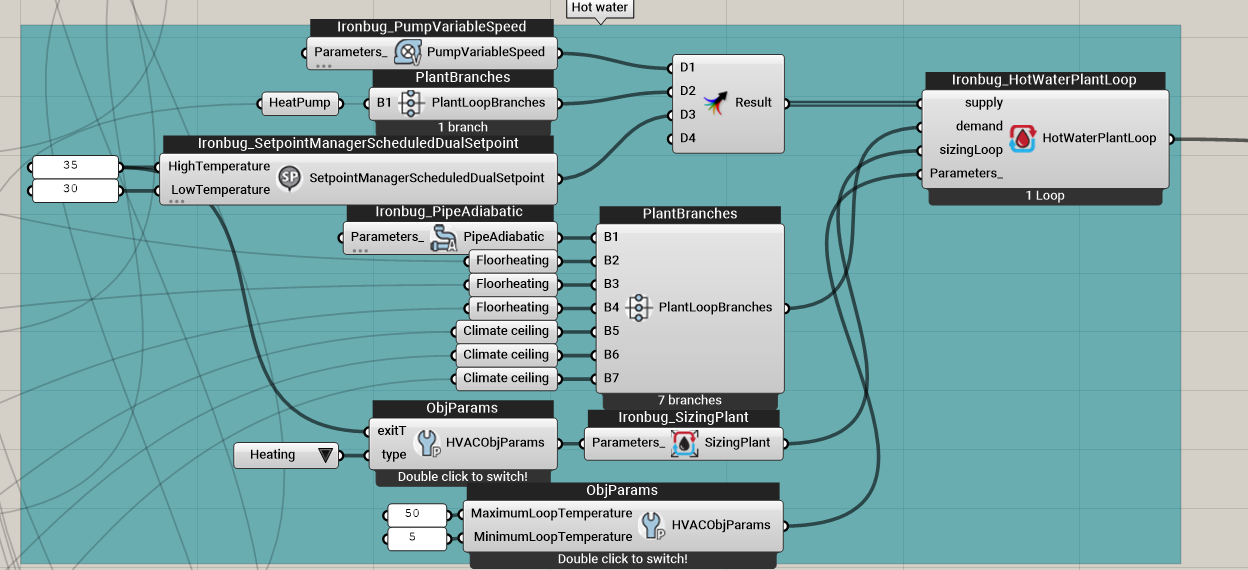Click the supply input on HotWaterPlantLoop
1248x570 pixels.
coord(984,103)
